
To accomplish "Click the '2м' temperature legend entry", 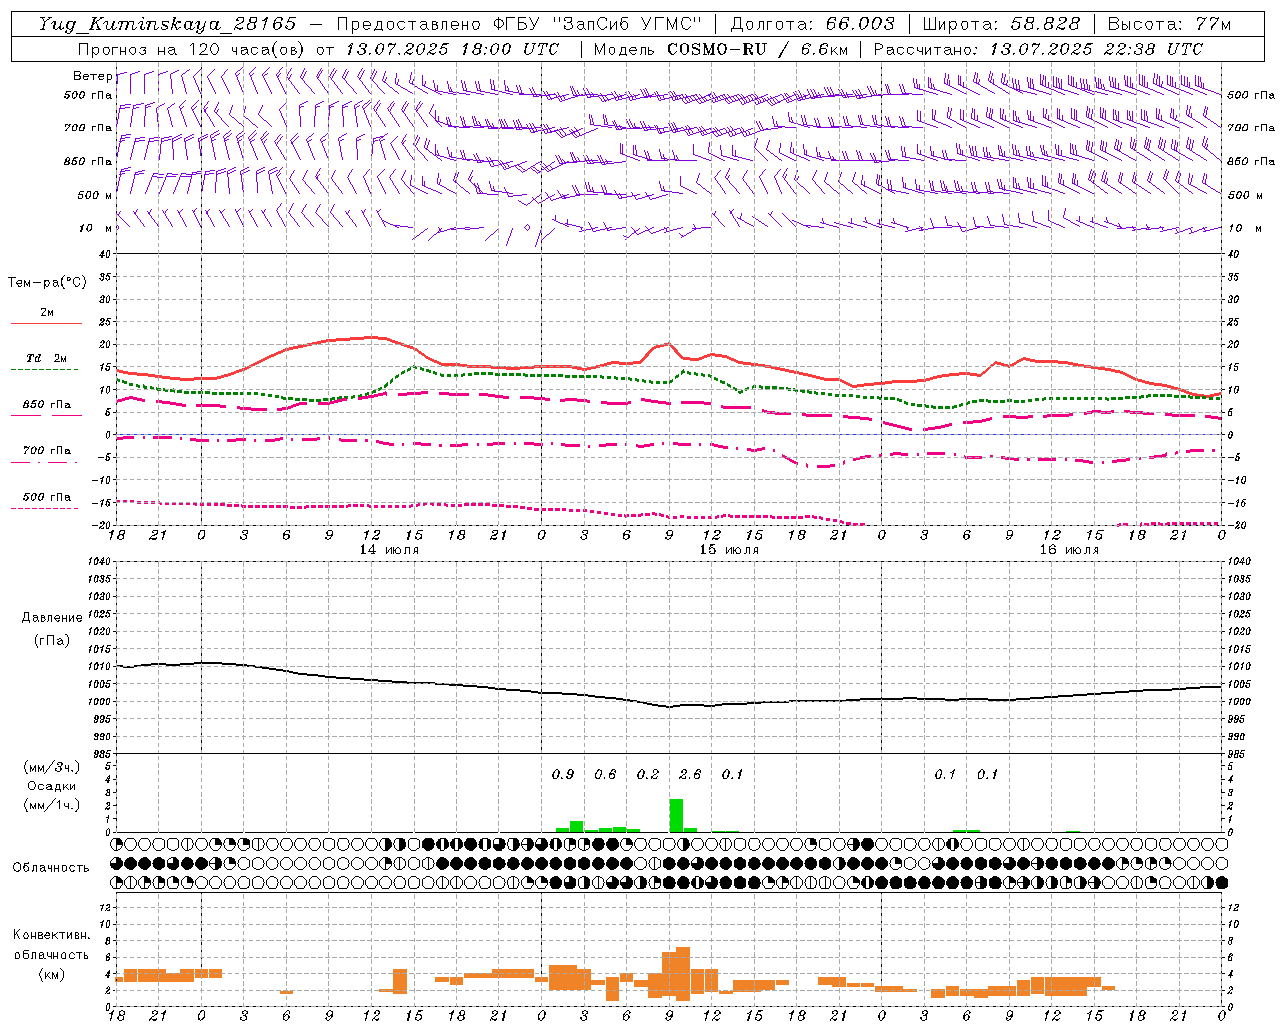I will [x=46, y=312].
